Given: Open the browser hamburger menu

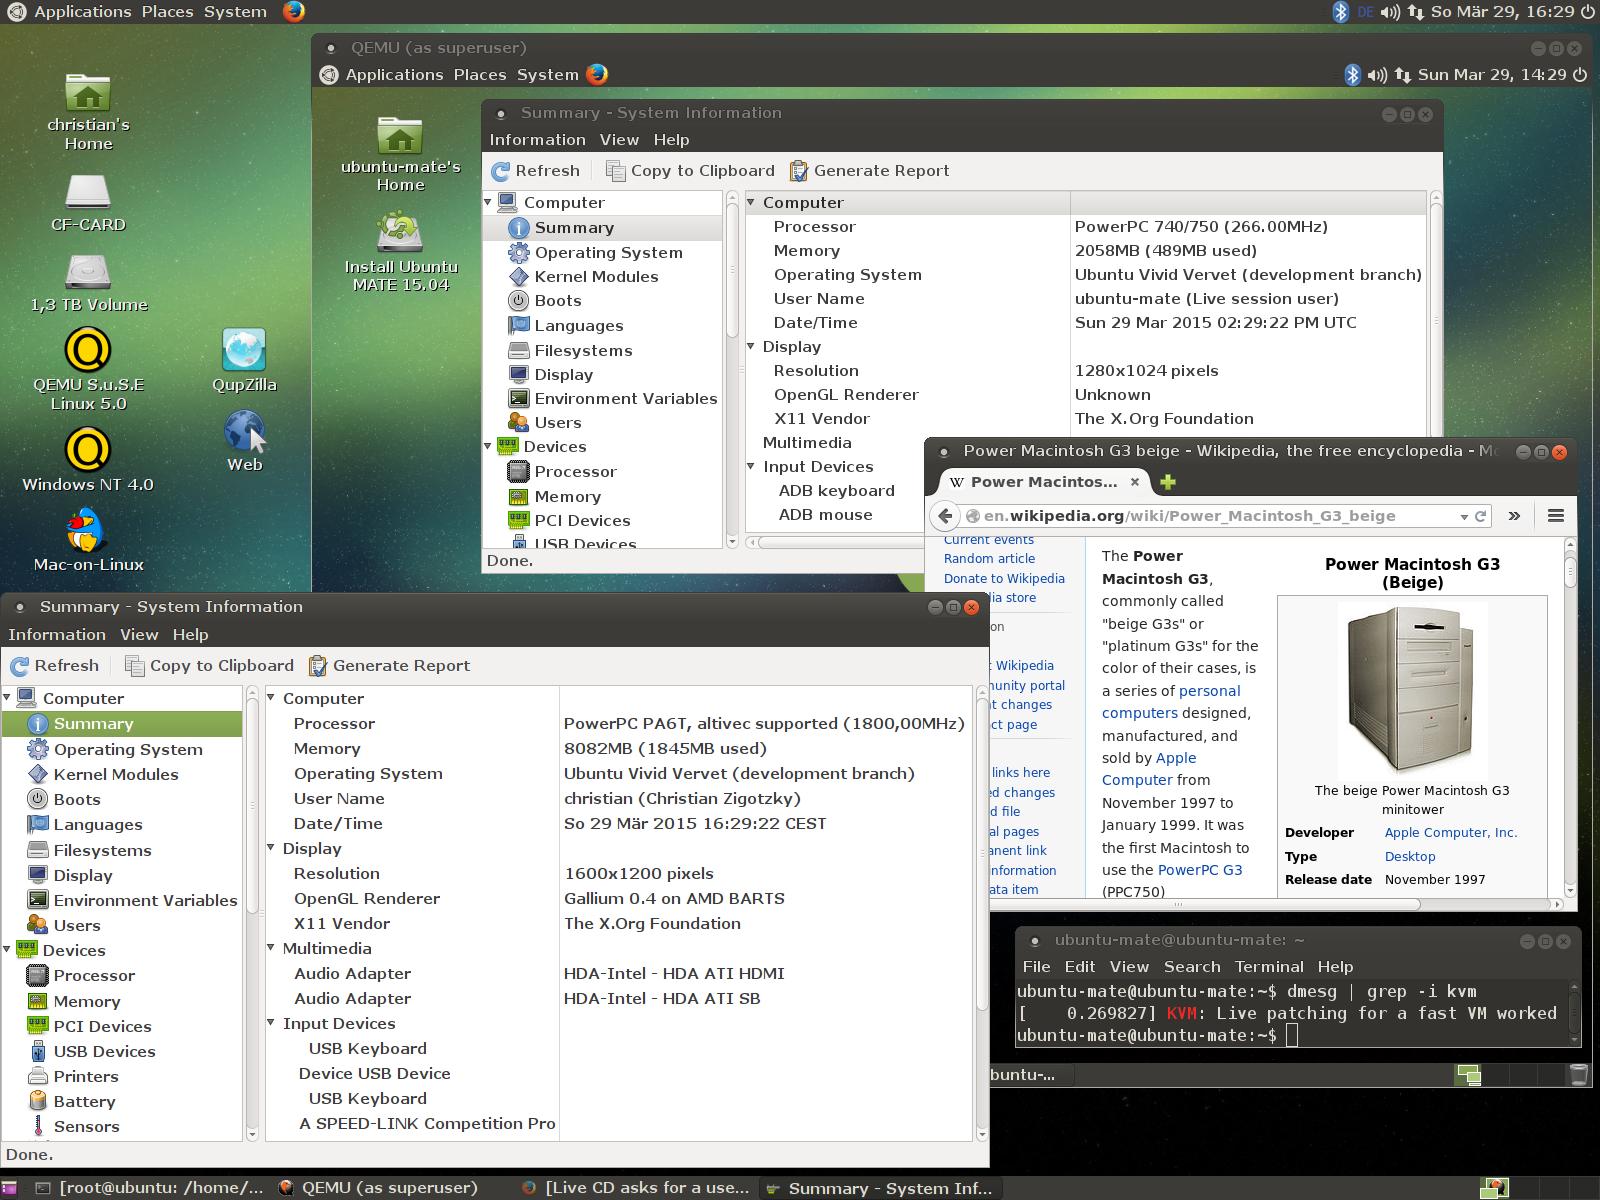Looking at the screenshot, I should (x=1555, y=516).
